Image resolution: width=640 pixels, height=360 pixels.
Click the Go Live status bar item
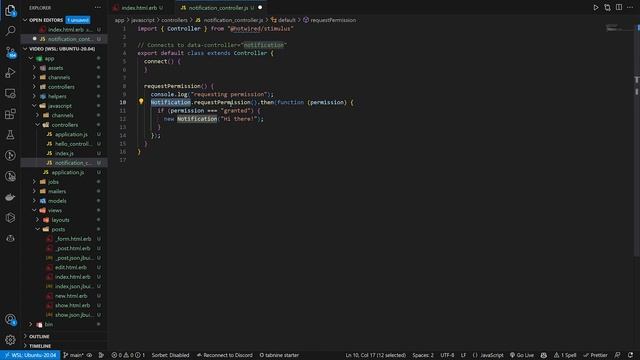click(522, 355)
